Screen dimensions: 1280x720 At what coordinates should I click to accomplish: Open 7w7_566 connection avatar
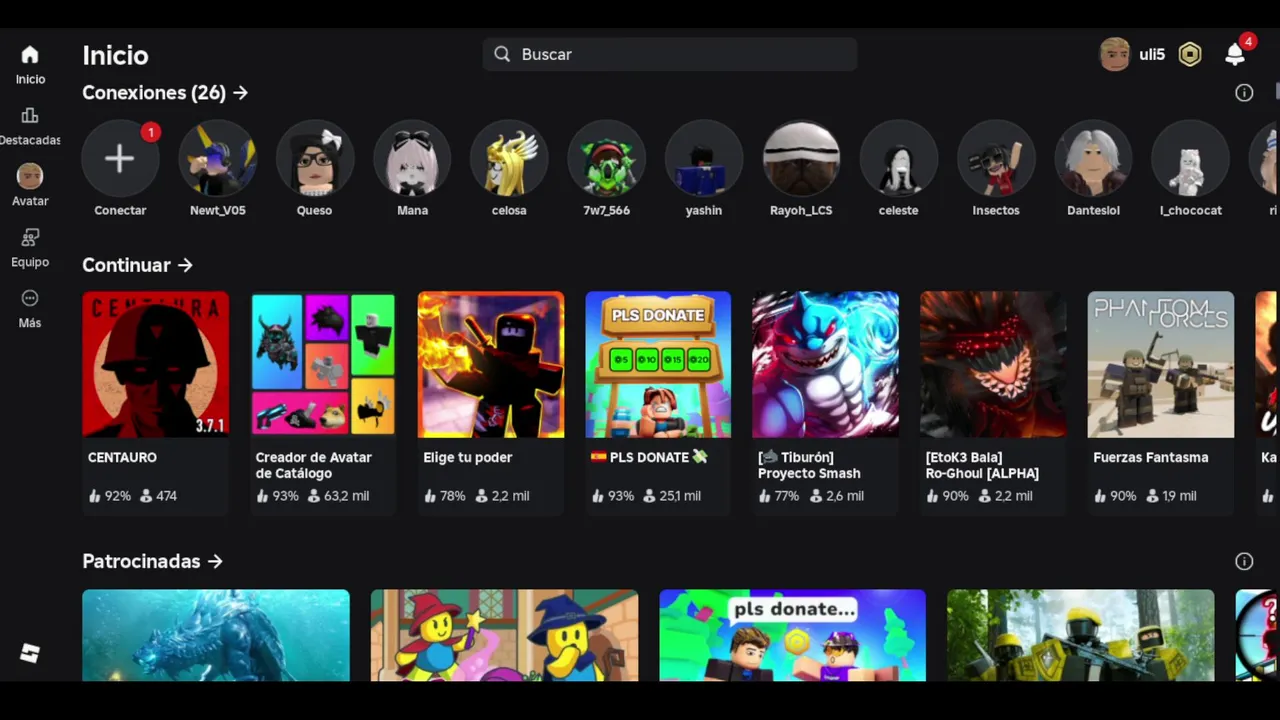[606, 158]
